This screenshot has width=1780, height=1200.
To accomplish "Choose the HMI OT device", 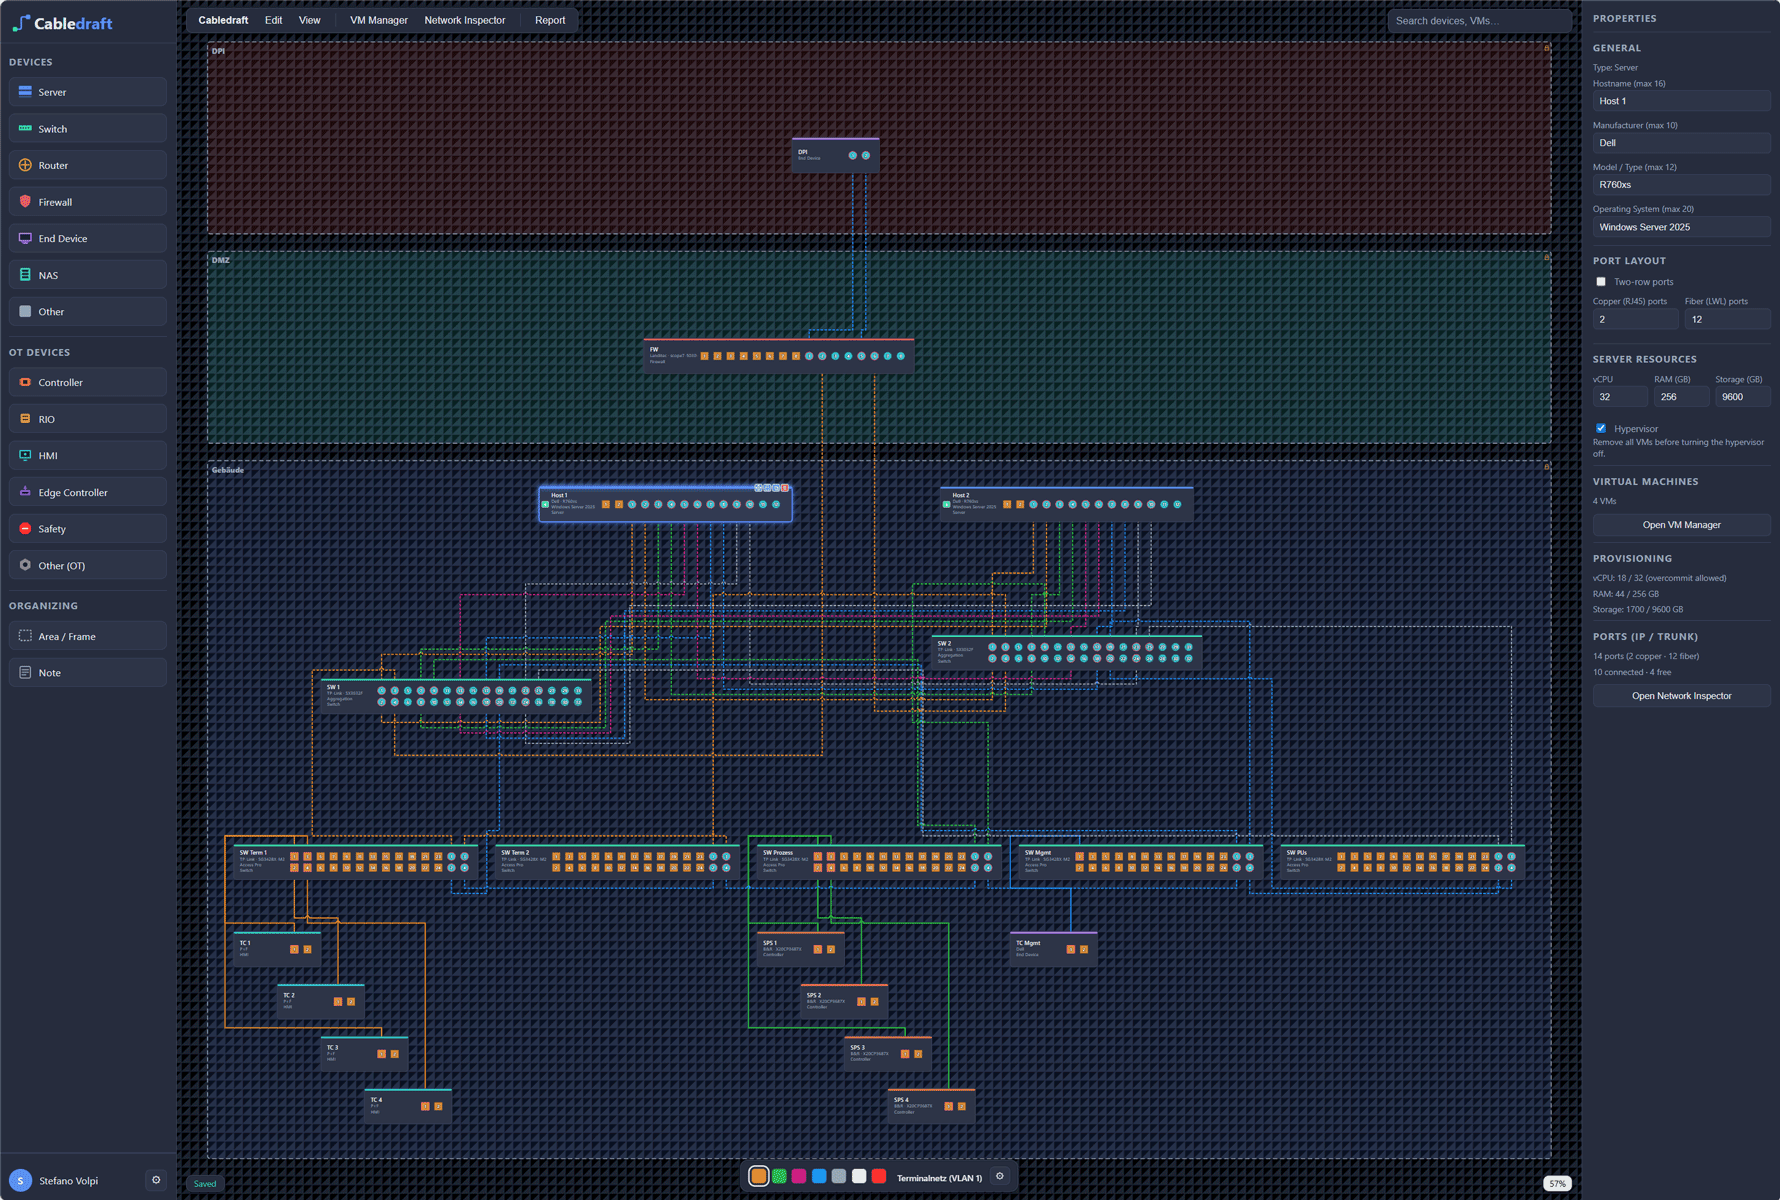I will pyautogui.click(x=88, y=455).
